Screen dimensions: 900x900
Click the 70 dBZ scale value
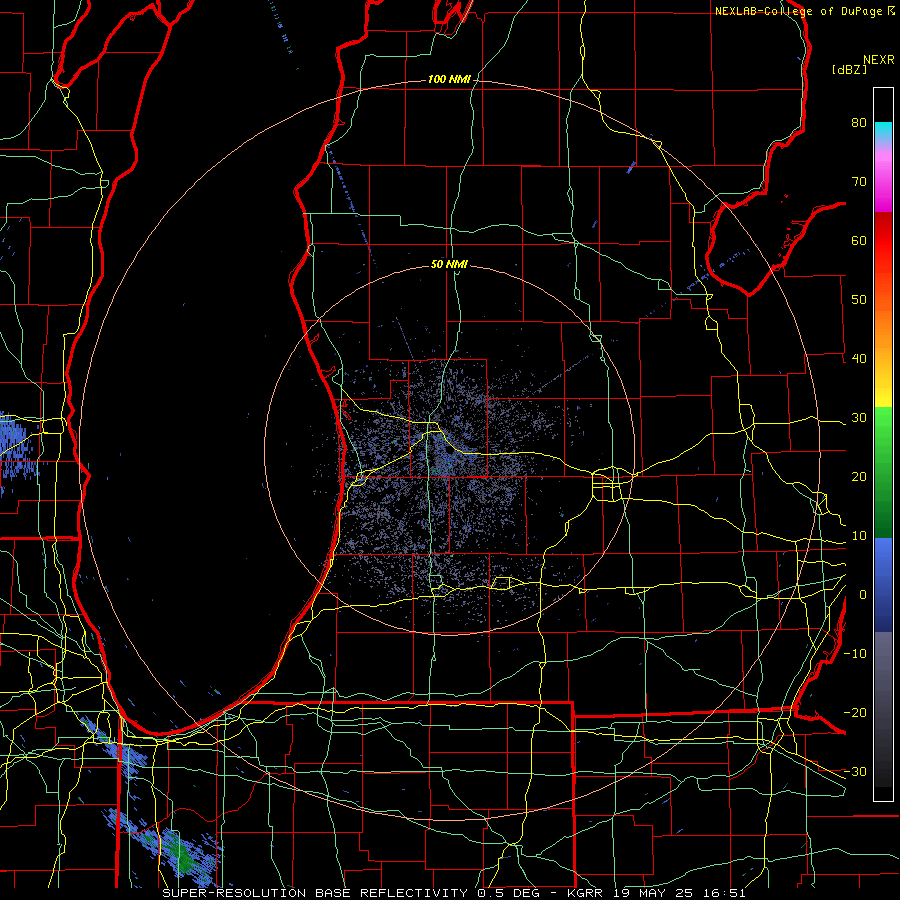(x=859, y=181)
